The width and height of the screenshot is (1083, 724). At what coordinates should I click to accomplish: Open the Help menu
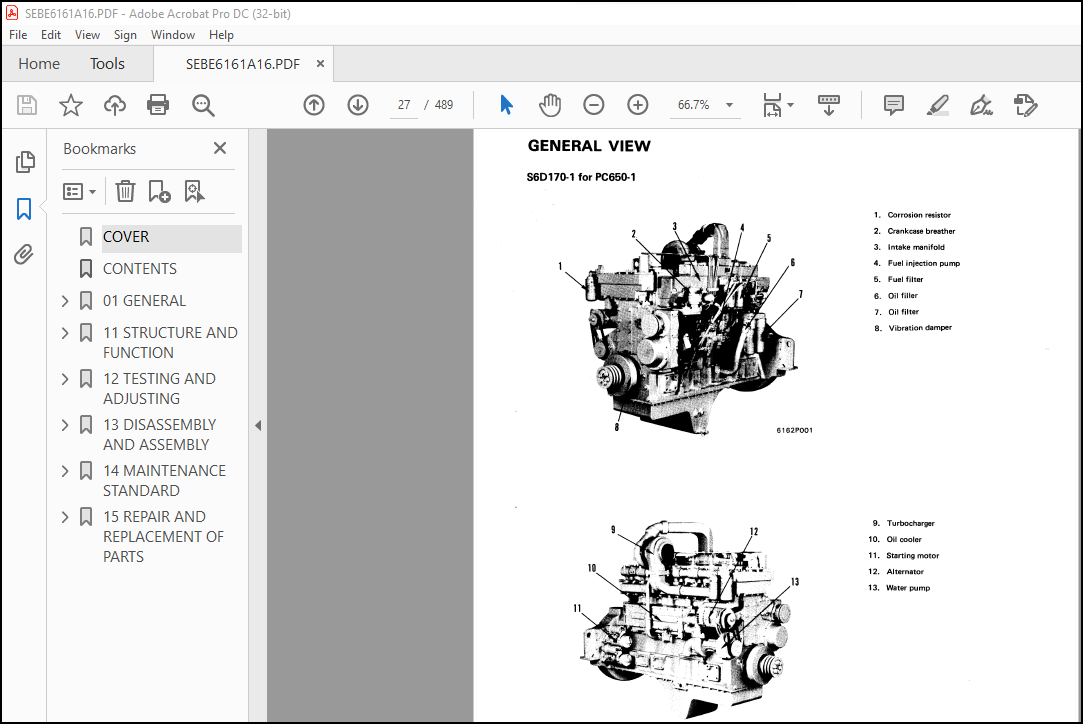[221, 35]
